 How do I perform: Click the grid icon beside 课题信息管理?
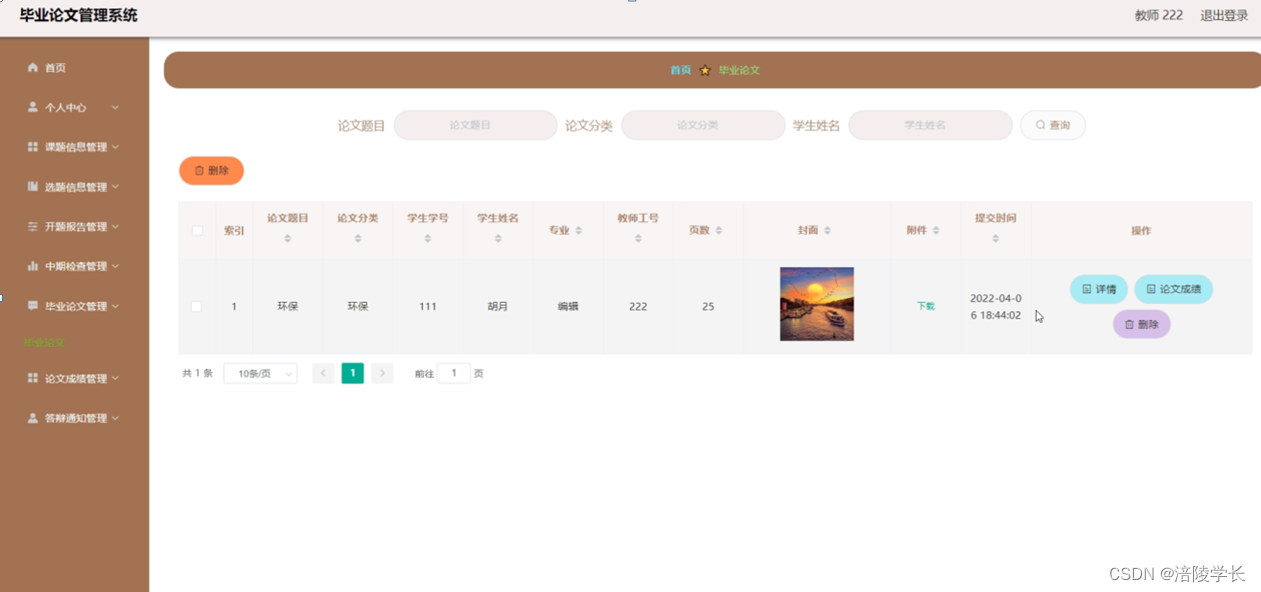(33, 147)
